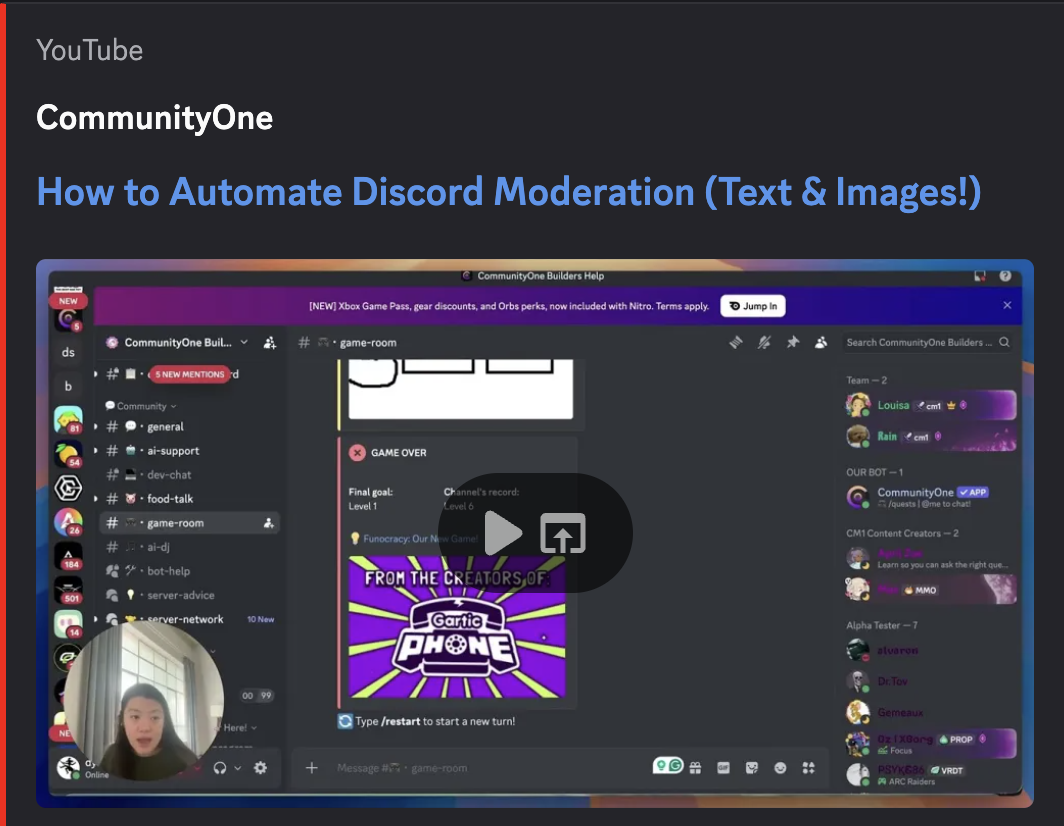Click the plus attach button in message bar
This screenshot has width=1064, height=826.
click(311, 768)
